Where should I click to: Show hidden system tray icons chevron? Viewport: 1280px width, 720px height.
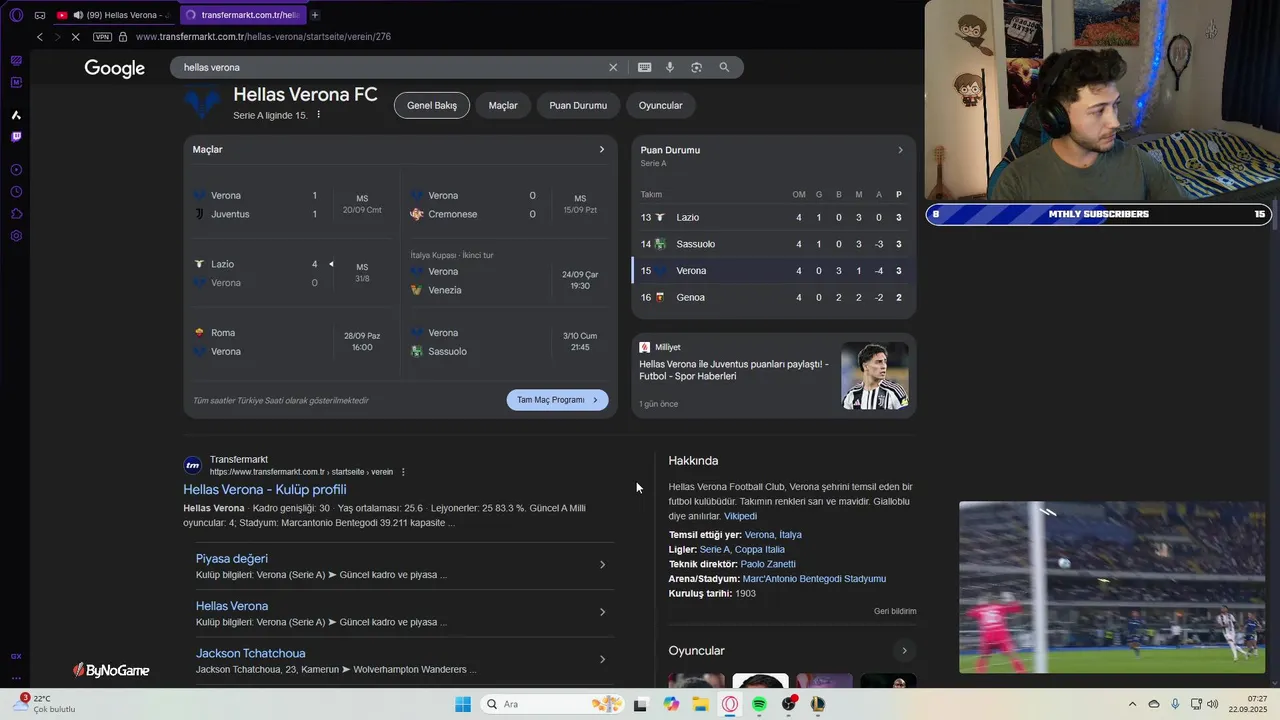pyautogui.click(x=1132, y=704)
